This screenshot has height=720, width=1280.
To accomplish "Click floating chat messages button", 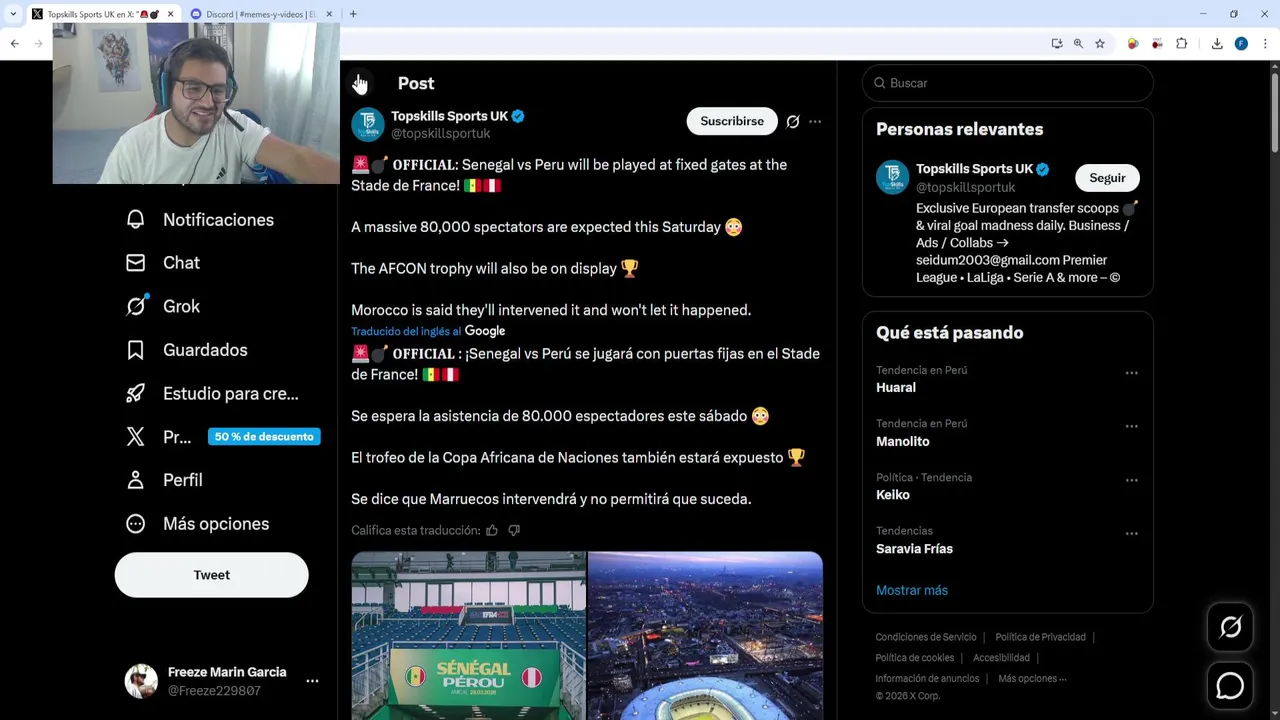I will point(1230,686).
